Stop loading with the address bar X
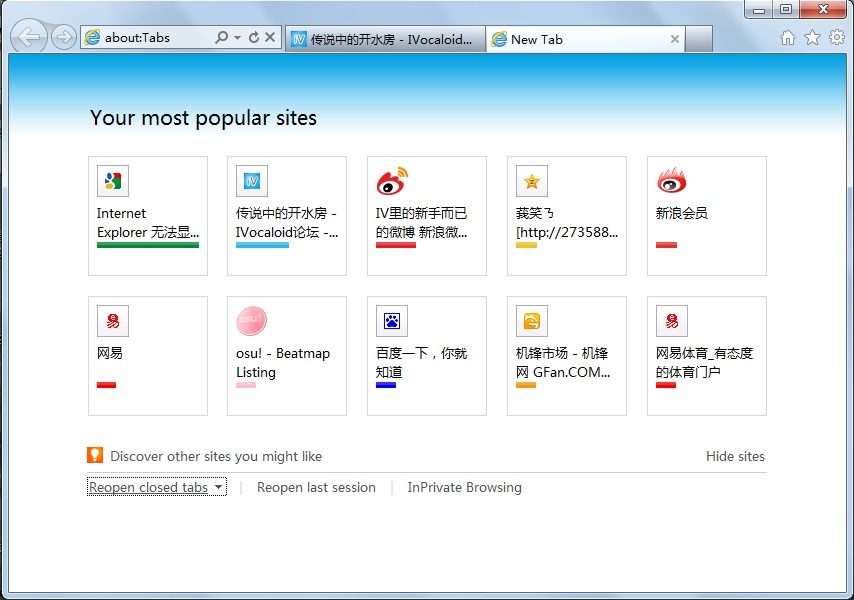Image resolution: width=854 pixels, height=600 pixels. 270,37
